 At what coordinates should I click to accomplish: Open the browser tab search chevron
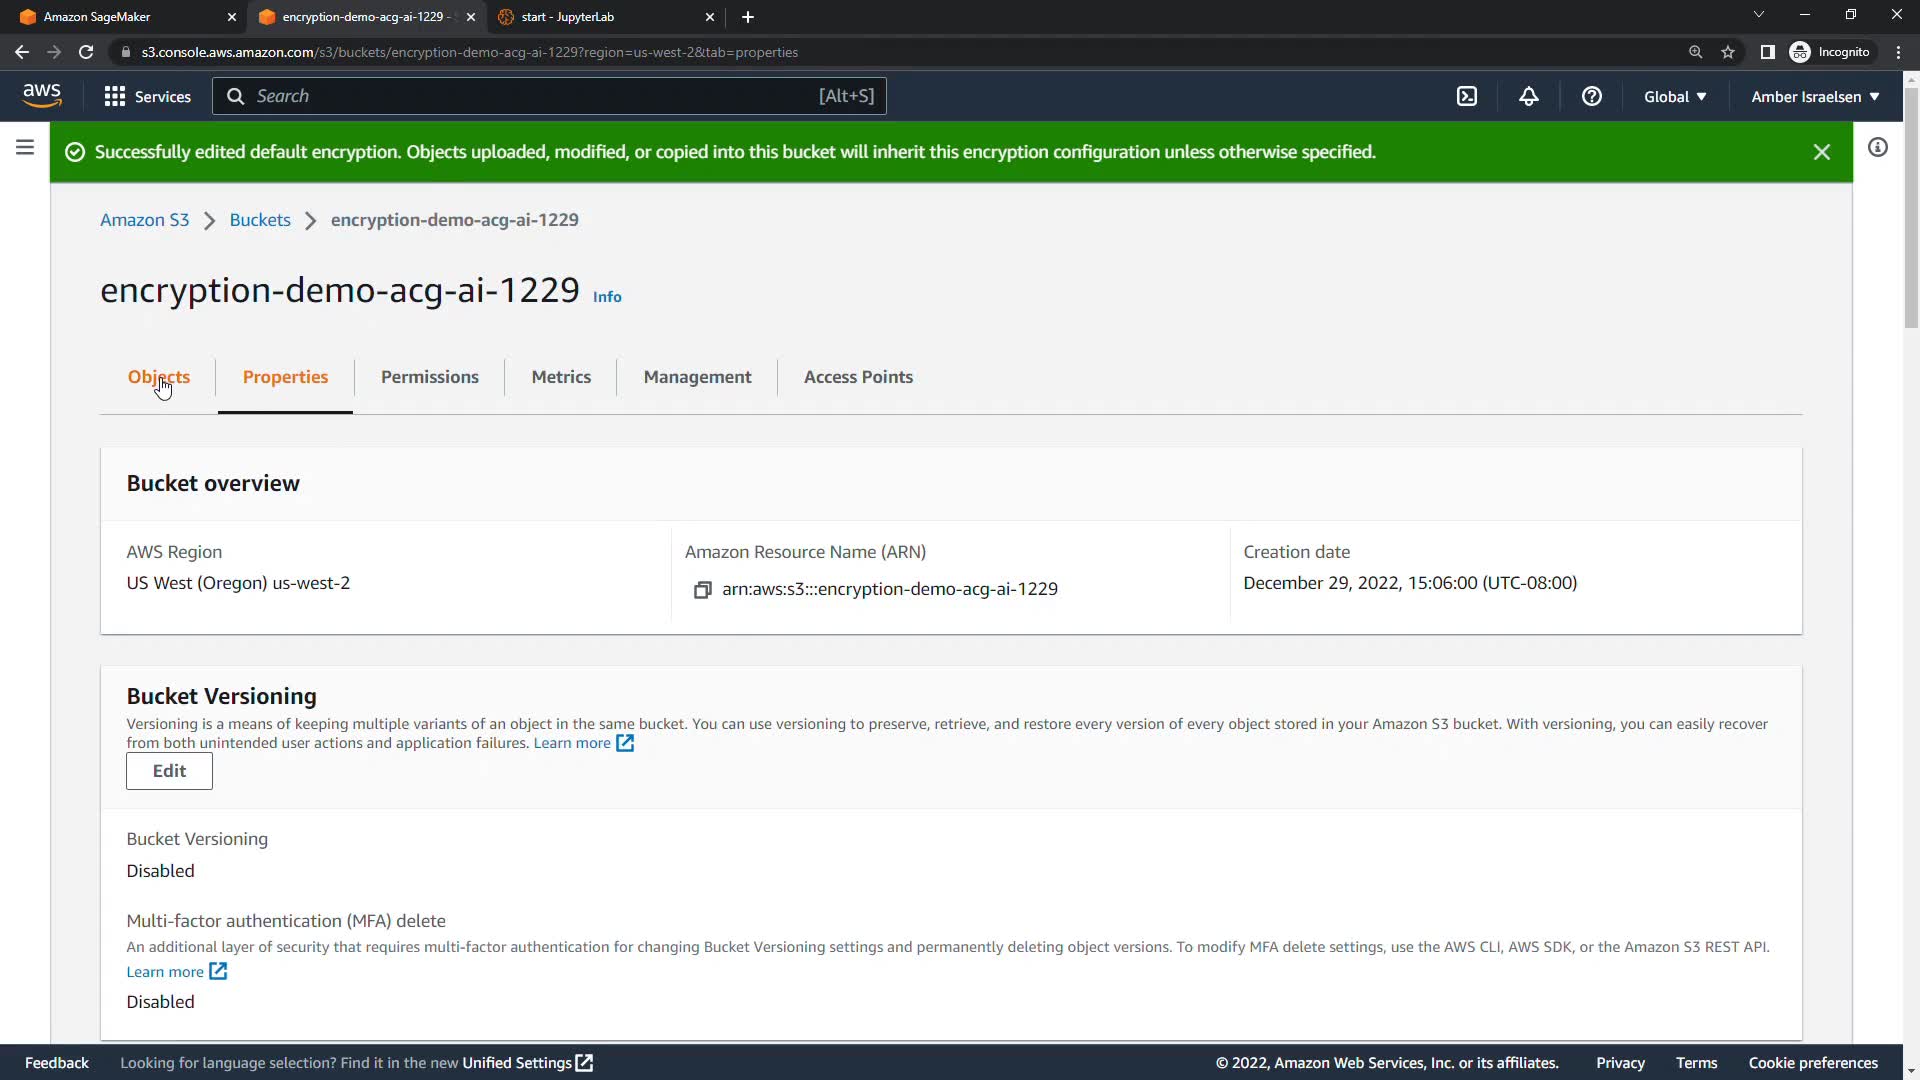(1758, 15)
